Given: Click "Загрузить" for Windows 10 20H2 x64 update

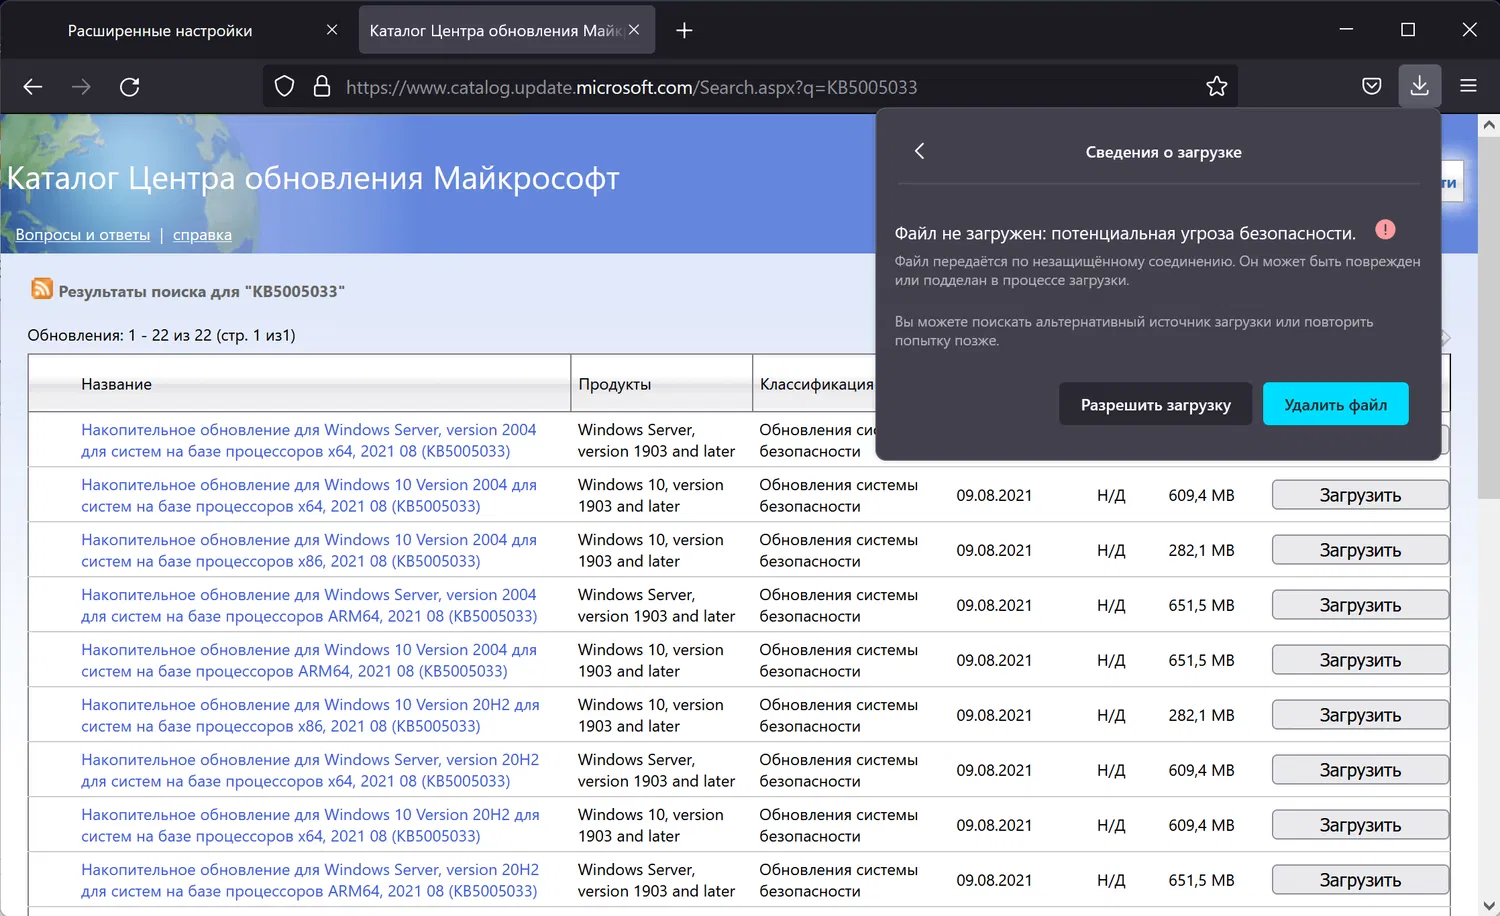Looking at the screenshot, I should click(1360, 825).
